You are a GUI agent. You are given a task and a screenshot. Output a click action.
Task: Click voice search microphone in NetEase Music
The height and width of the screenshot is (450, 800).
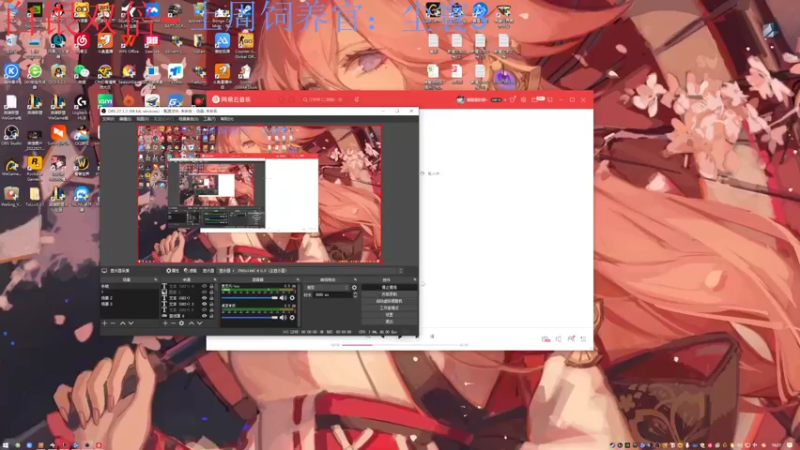(x=356, y=99)
